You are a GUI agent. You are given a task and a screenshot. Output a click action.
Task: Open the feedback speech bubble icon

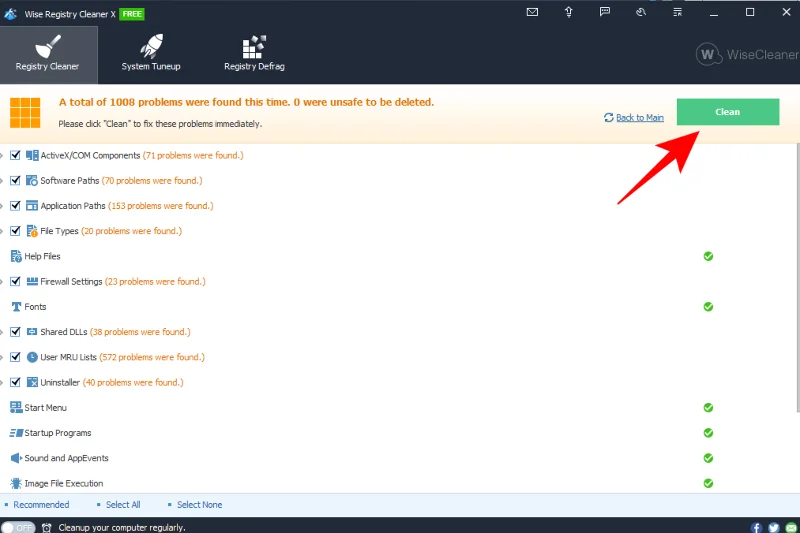[x=605, y=12]
